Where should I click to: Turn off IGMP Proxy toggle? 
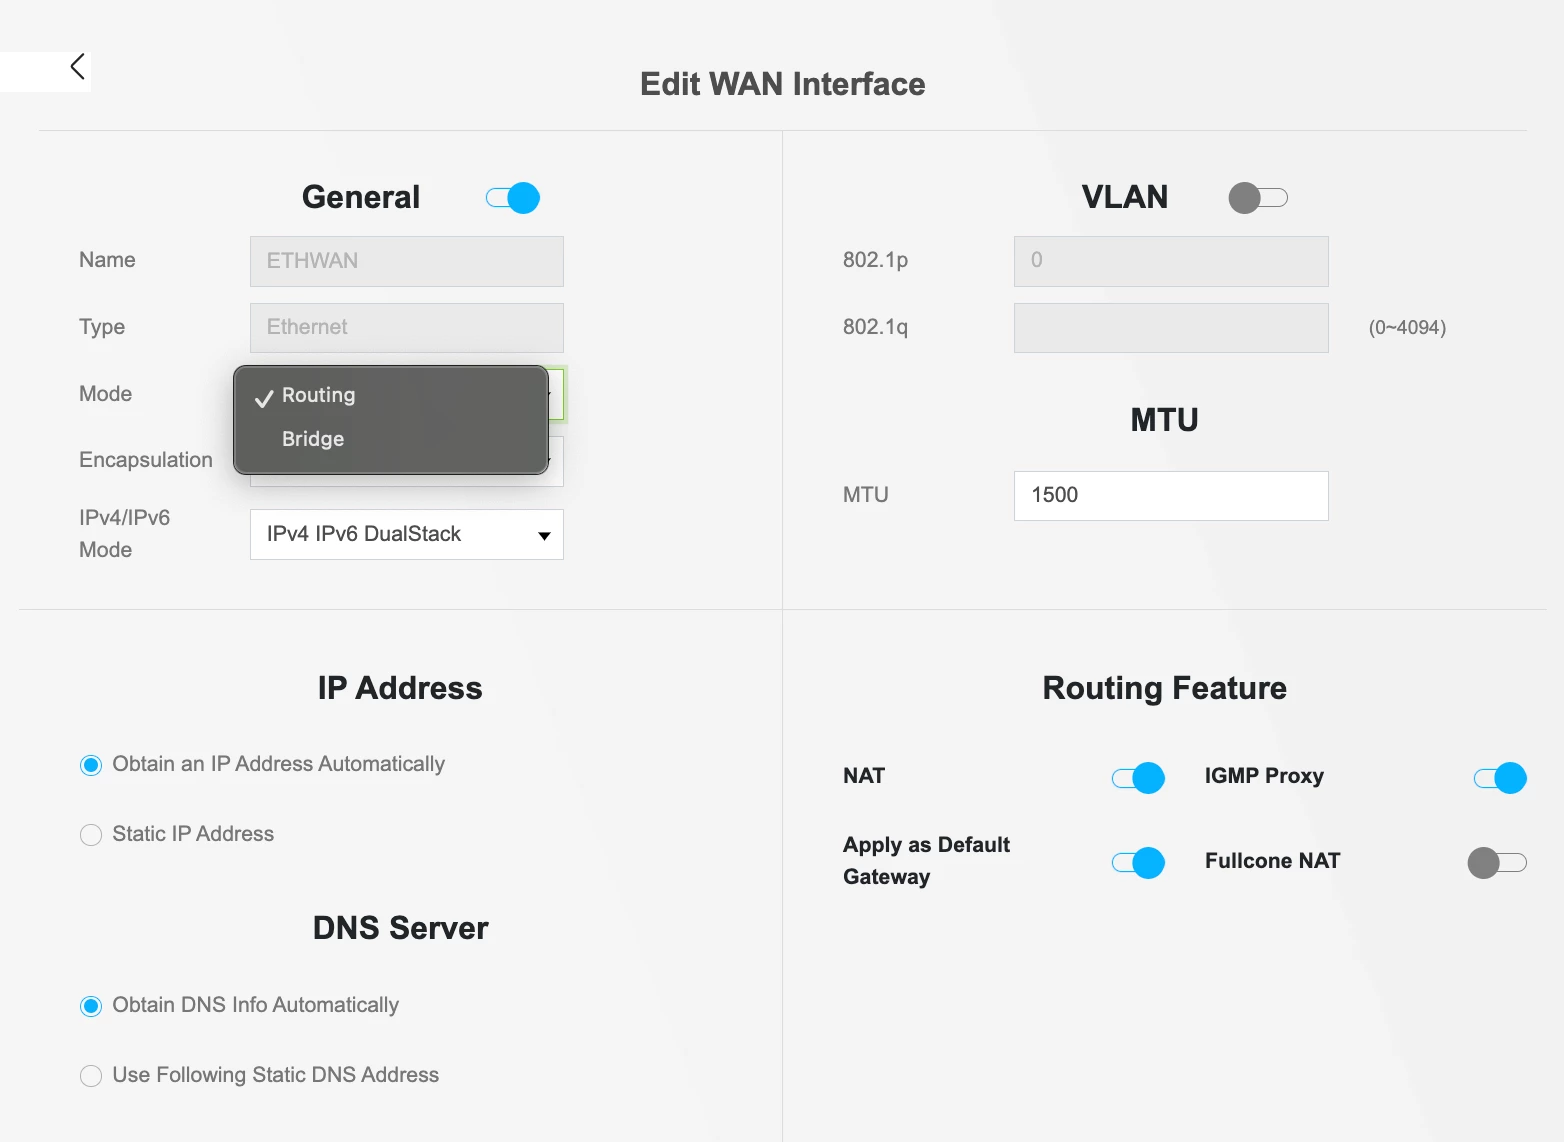click(x=1500, y=778)
